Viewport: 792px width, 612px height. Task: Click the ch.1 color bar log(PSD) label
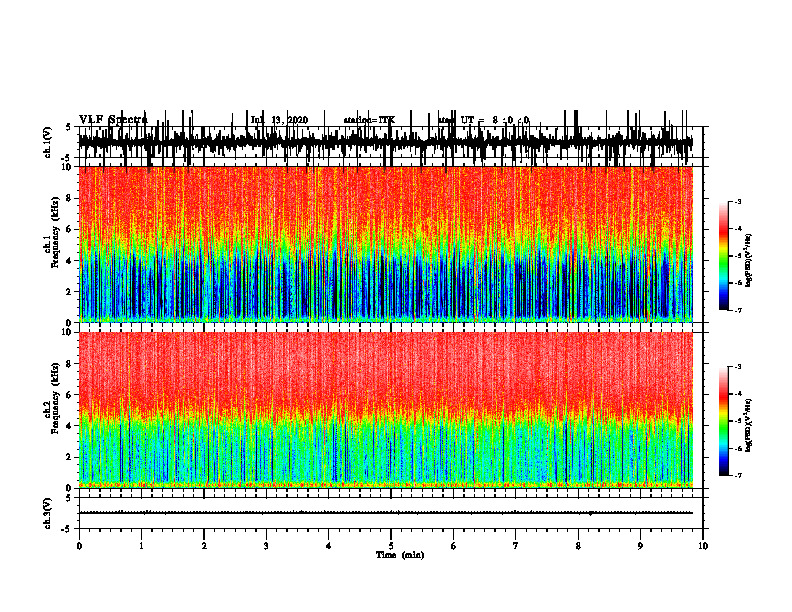749,261
